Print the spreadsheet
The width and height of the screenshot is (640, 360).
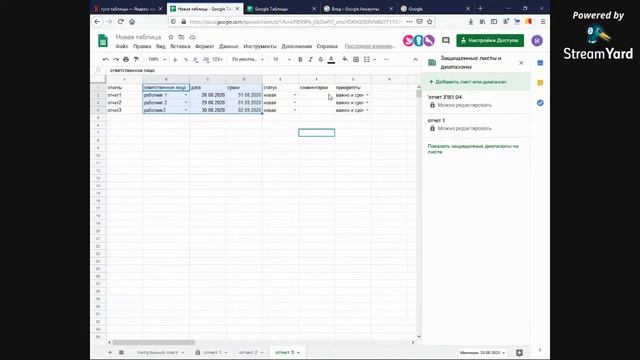point(126,60)
